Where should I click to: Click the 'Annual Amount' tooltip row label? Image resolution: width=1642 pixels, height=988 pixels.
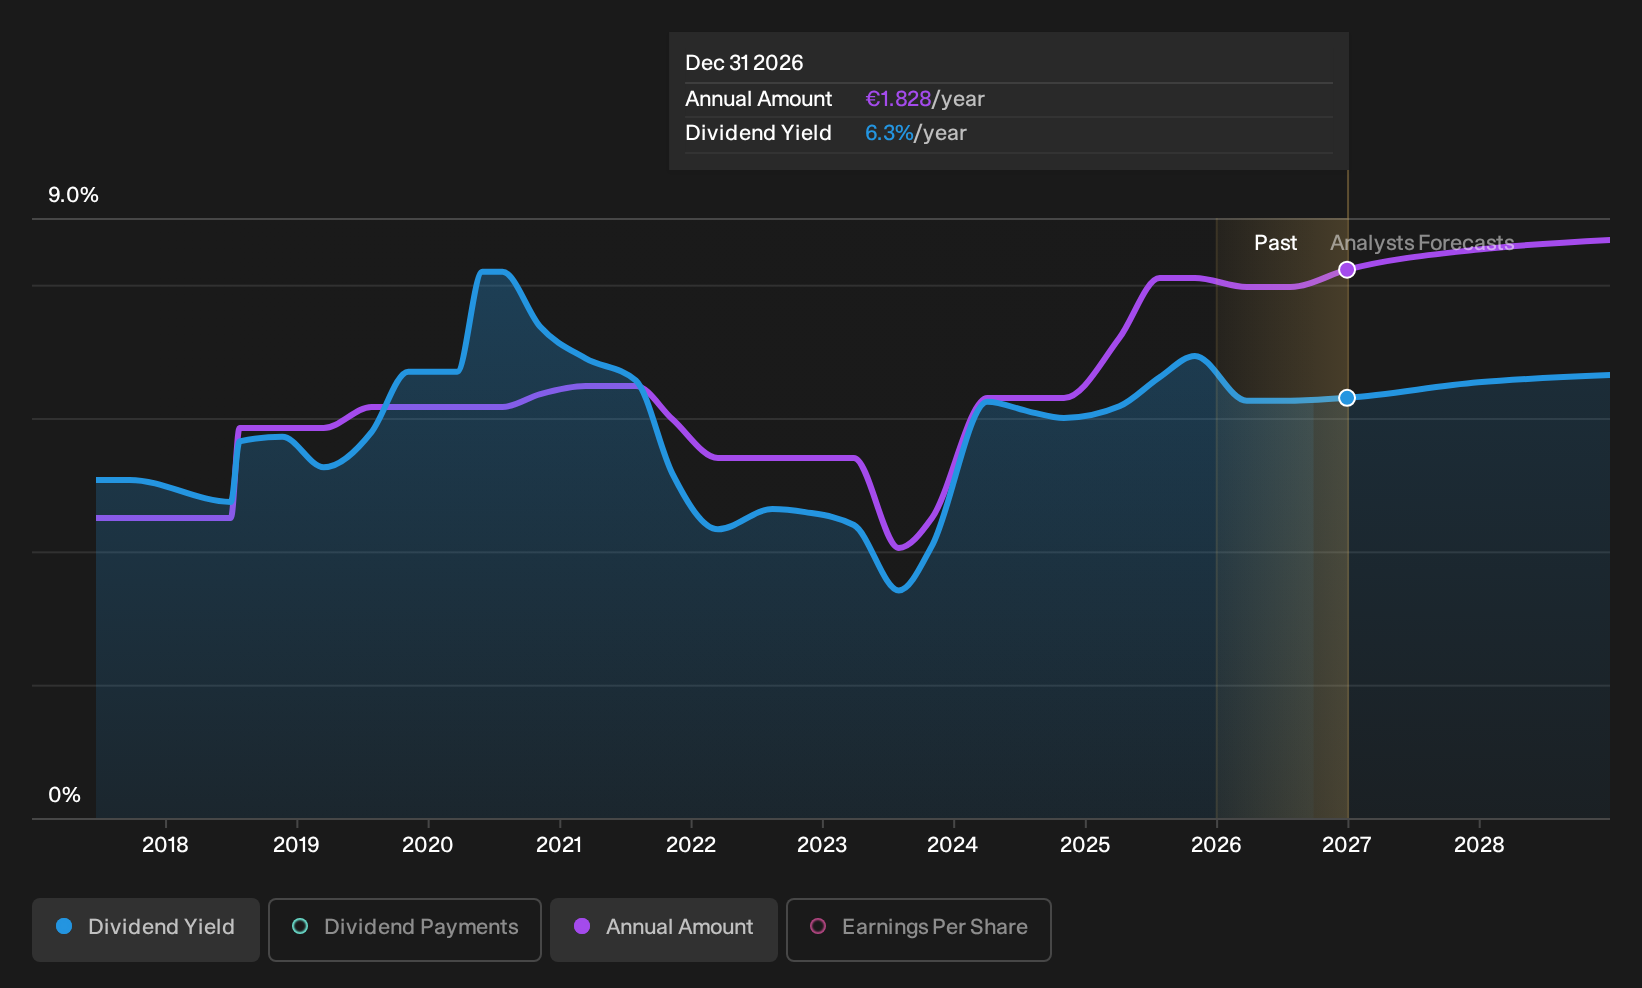[758, 99]
